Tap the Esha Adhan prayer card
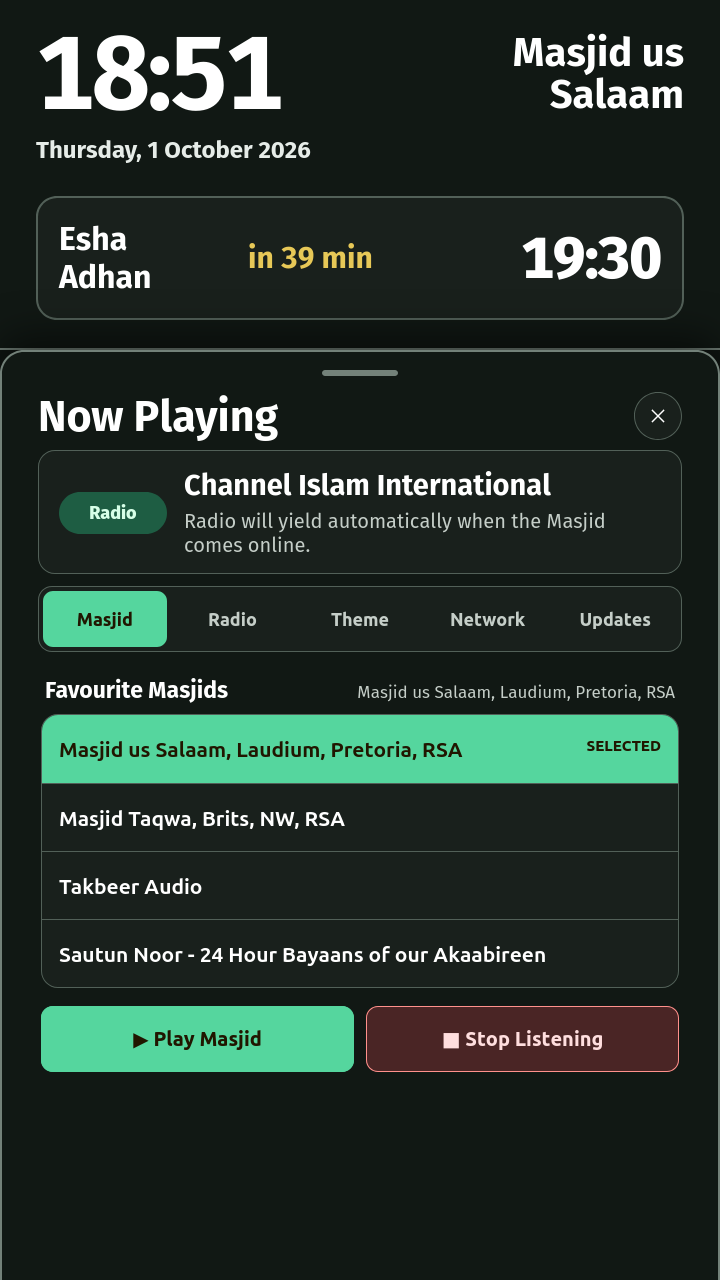Image resolution: width=720 pixels, height=1280 pixels. 360,258
